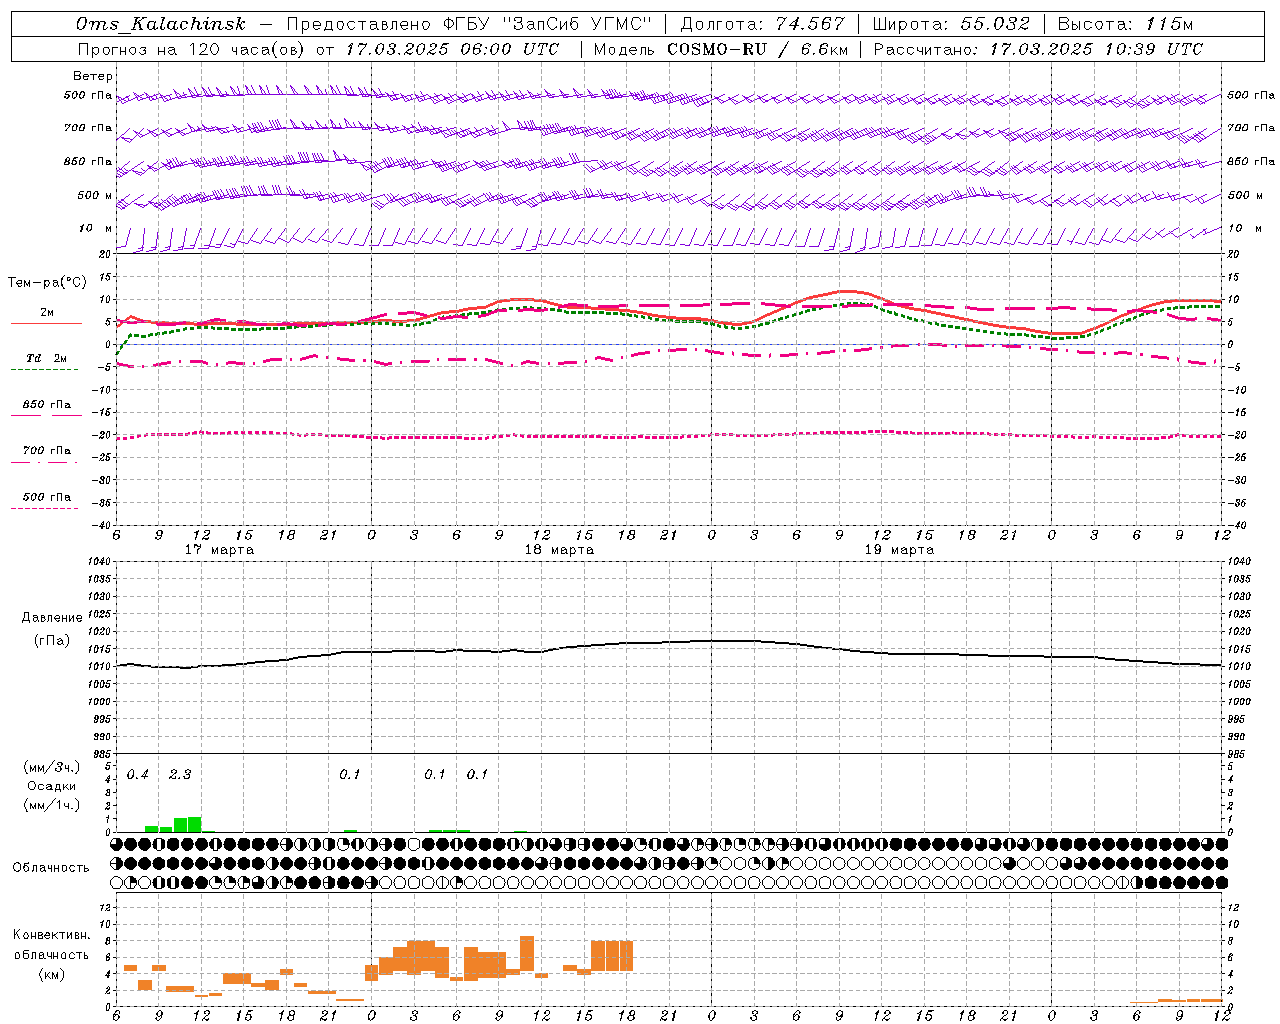The image size is (1280, 1024).
Task: Click the Осадки precipitation label
Action: [x=52, y=786]
